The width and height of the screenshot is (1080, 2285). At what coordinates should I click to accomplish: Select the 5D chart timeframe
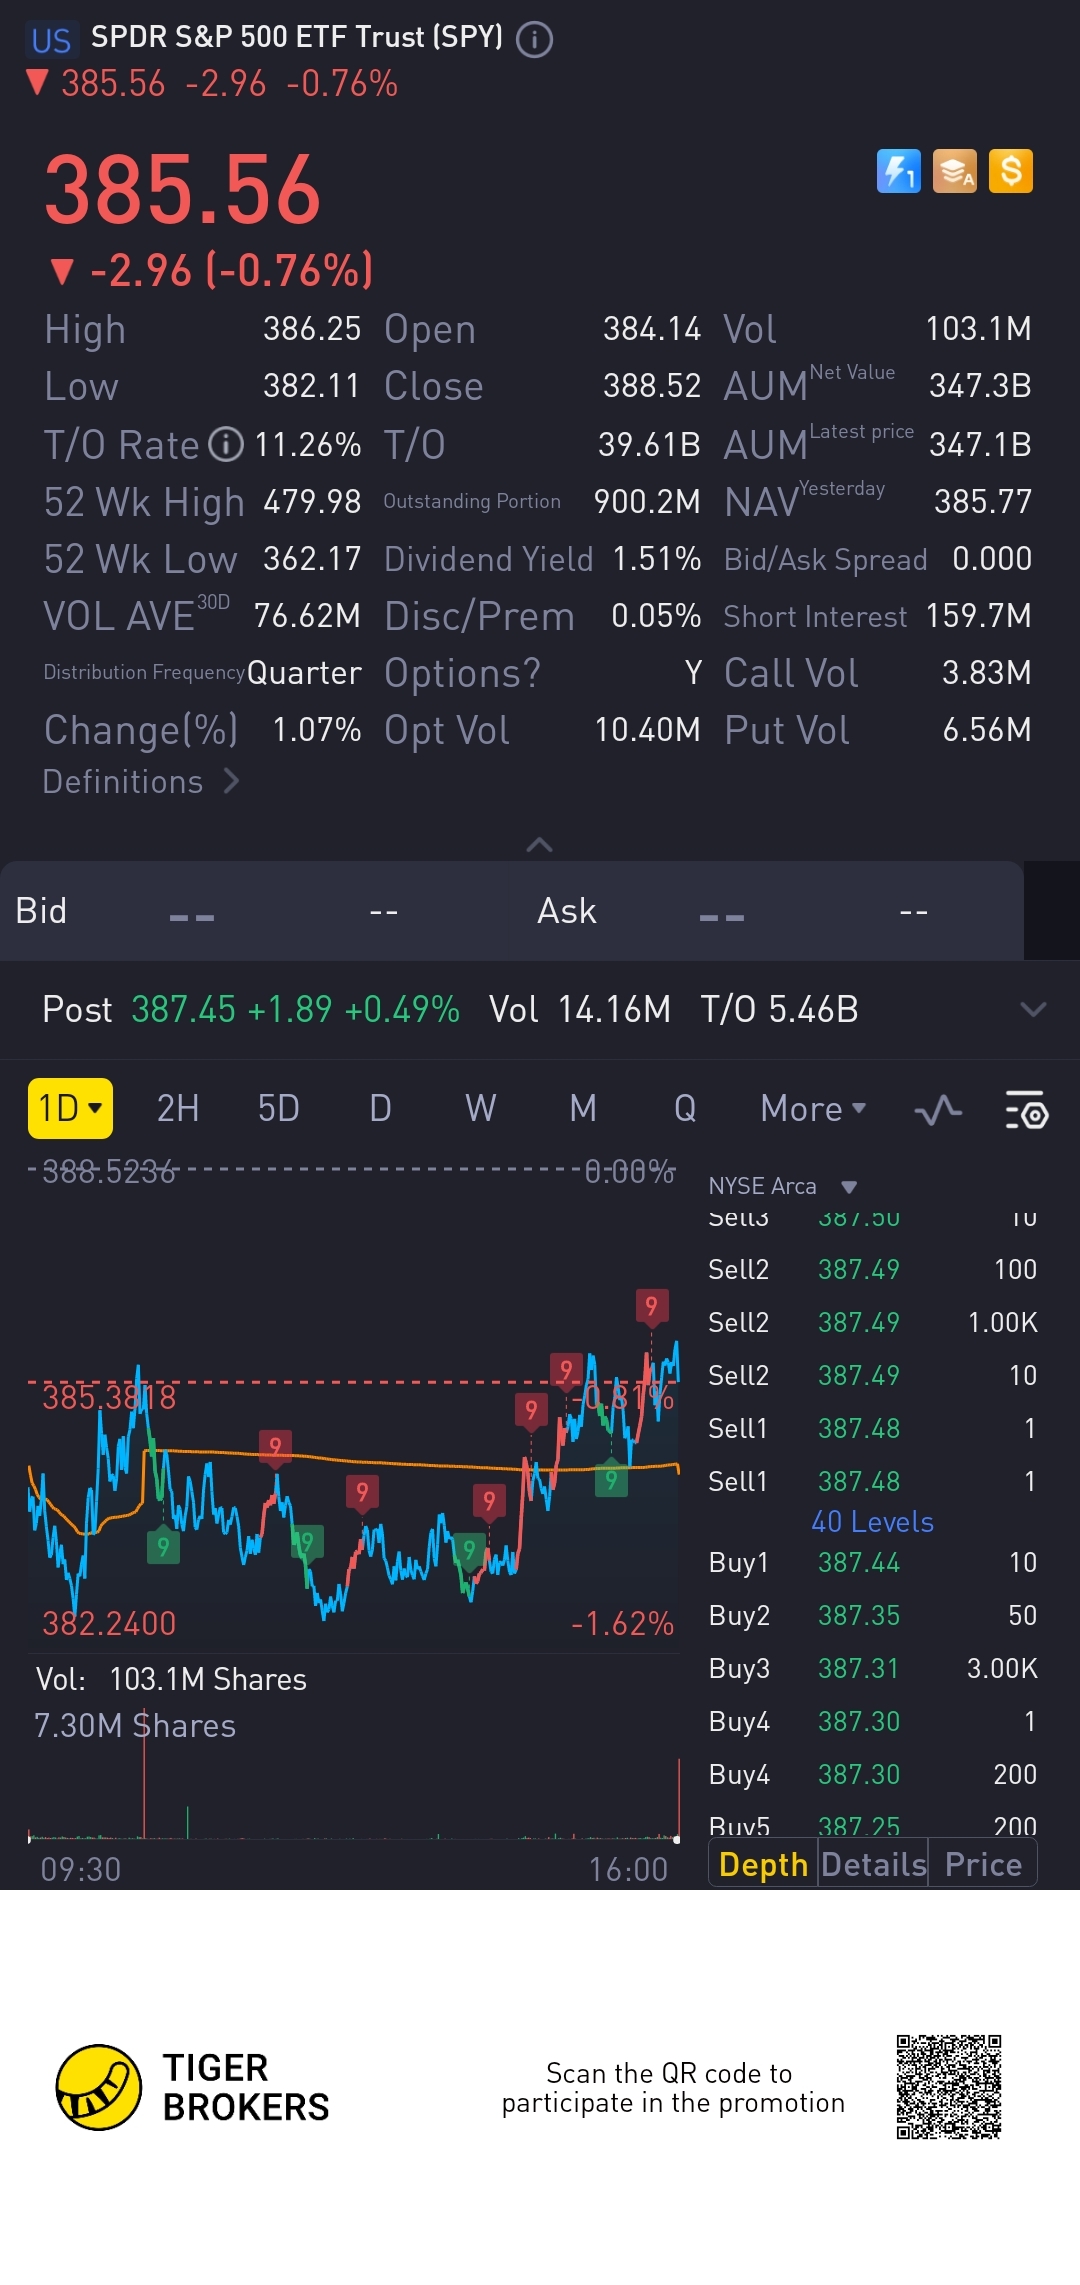pyautogui.click(x=278, y=1109)
